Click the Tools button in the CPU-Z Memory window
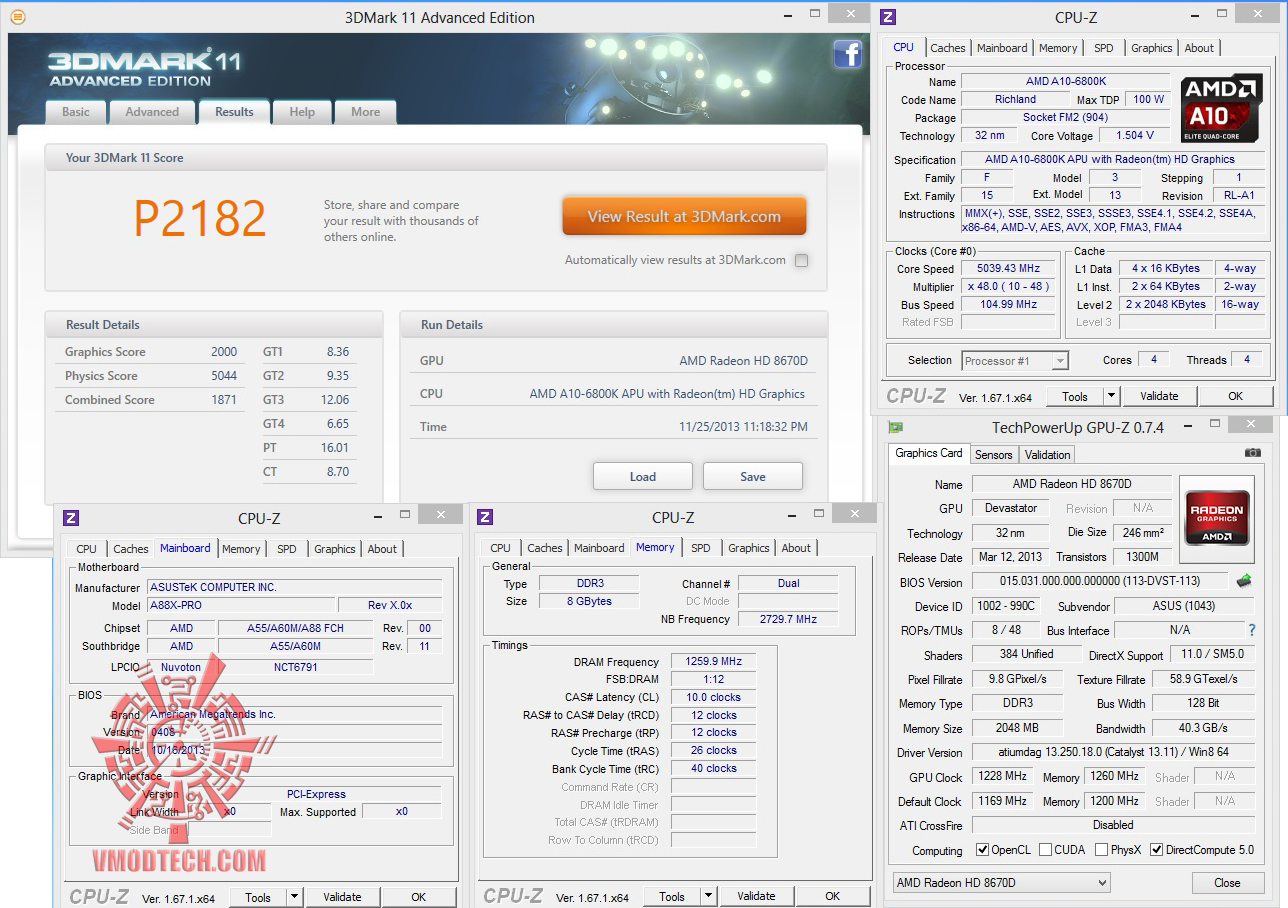Image resolution: width=1288 pixels, height=908 pixels. point(672,896)
